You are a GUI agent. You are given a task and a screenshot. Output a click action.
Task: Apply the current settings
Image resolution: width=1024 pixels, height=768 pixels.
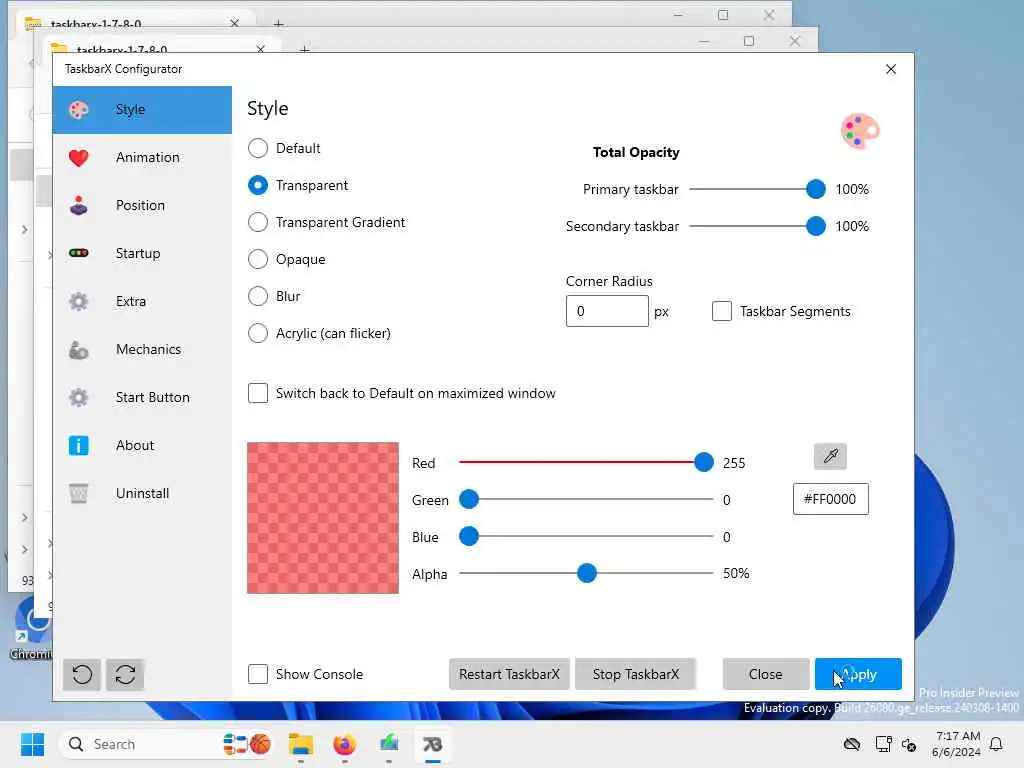coord(858,674)
